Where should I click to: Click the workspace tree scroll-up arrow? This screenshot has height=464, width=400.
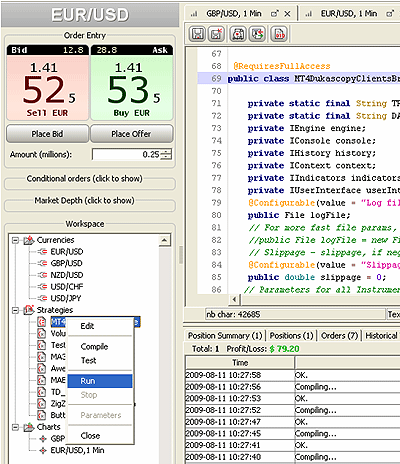pyautogui.click(x=165, y=240)
